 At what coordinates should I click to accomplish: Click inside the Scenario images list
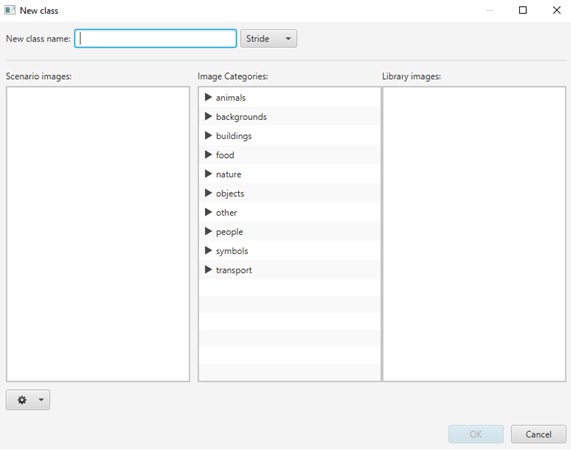click(98, 234)
